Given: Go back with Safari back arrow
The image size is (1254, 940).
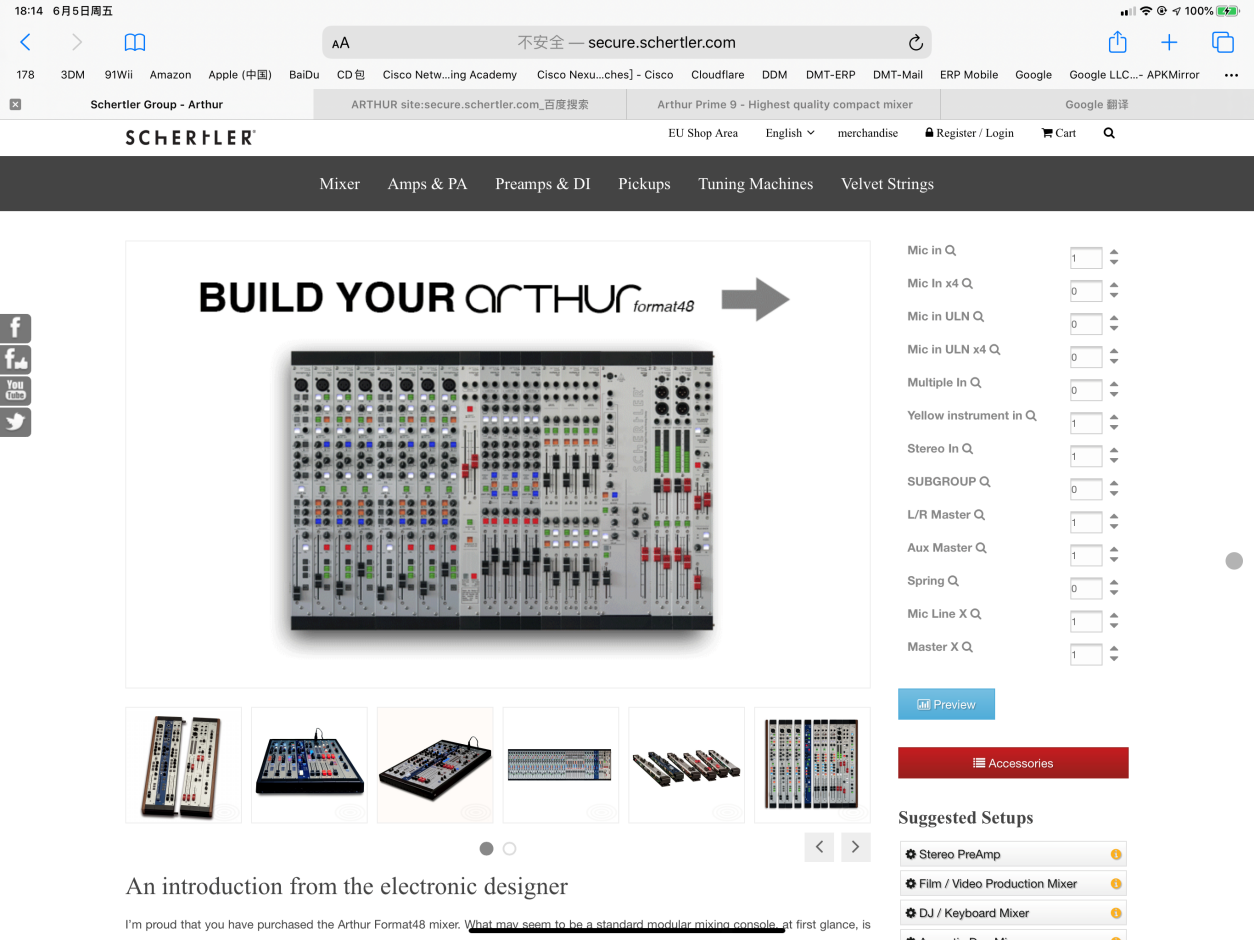Looking at the screenshot, I should coord(26,42).
